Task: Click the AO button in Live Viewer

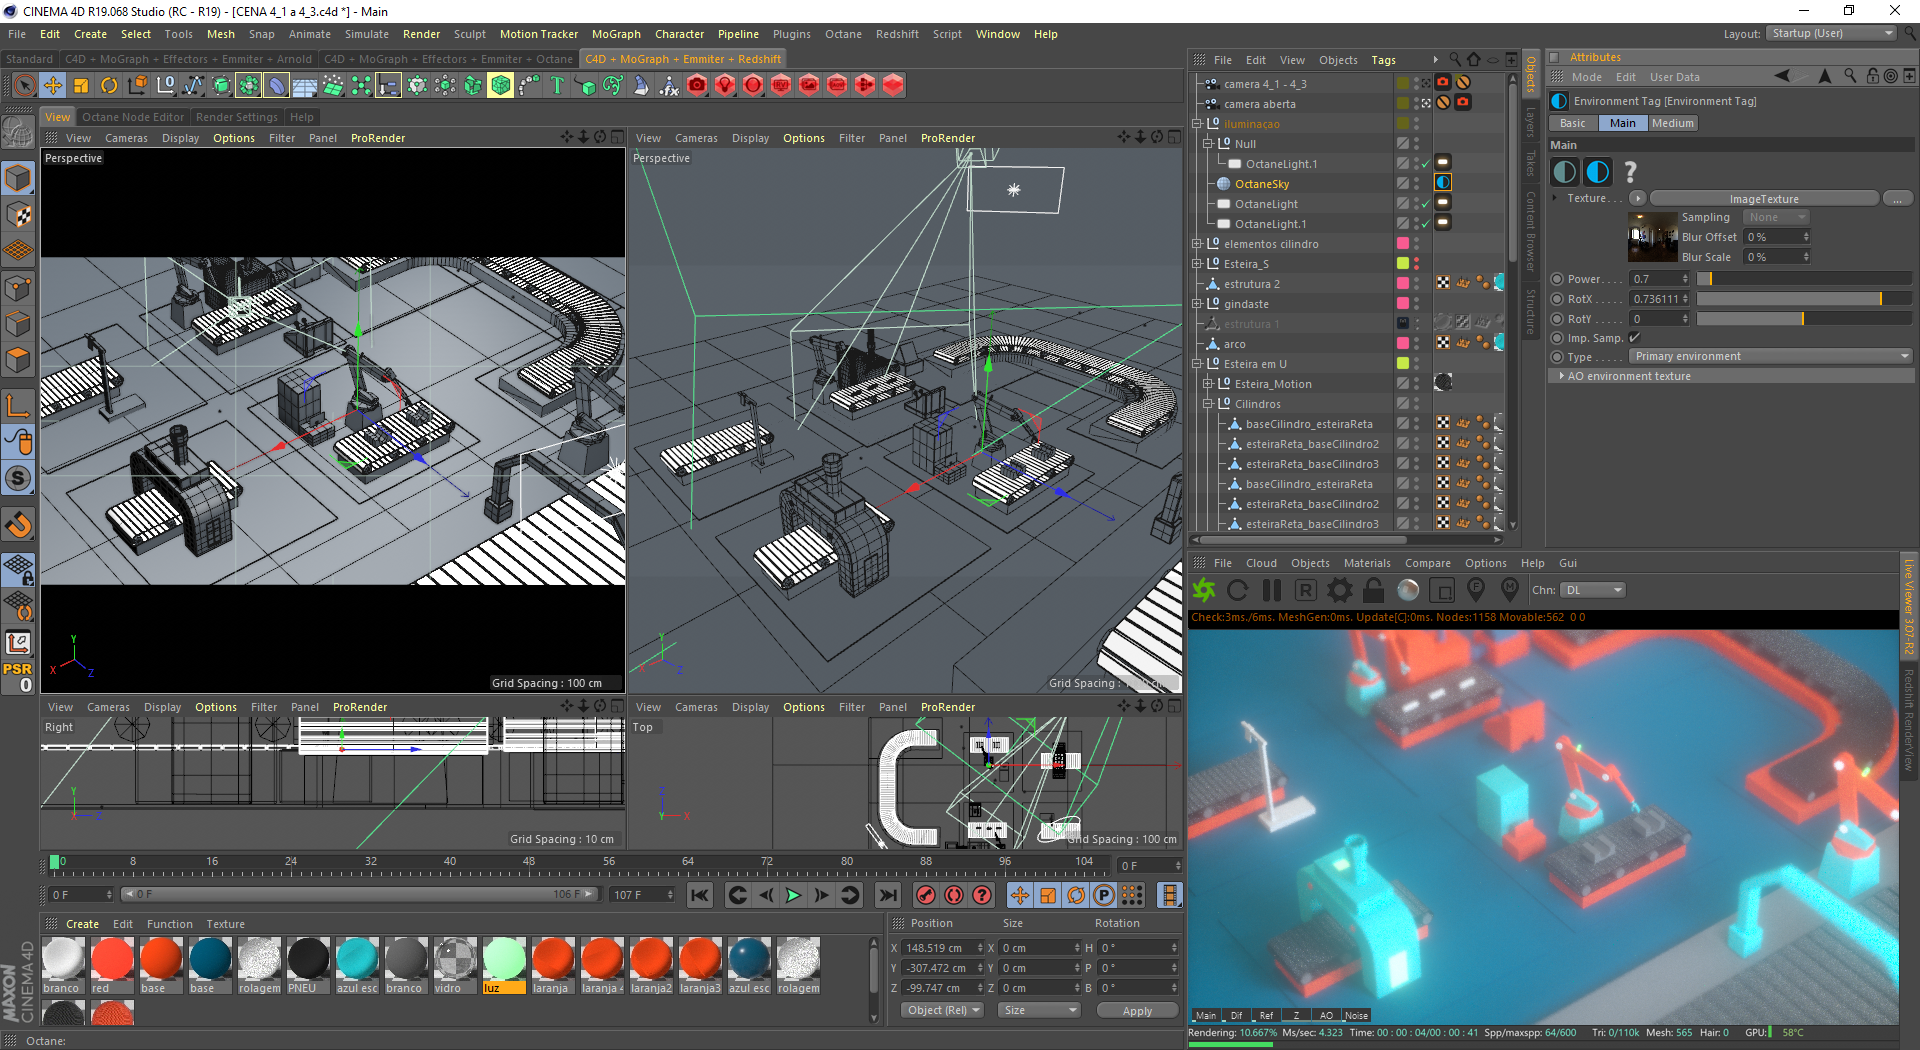Action: 1326,1015
